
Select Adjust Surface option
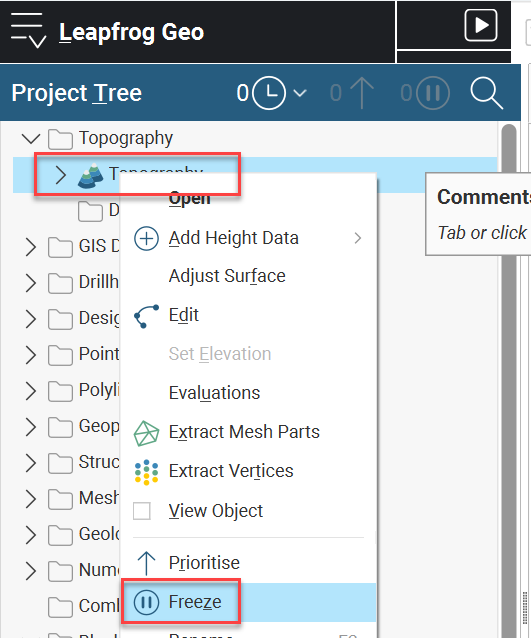click(x=227, y=276)
